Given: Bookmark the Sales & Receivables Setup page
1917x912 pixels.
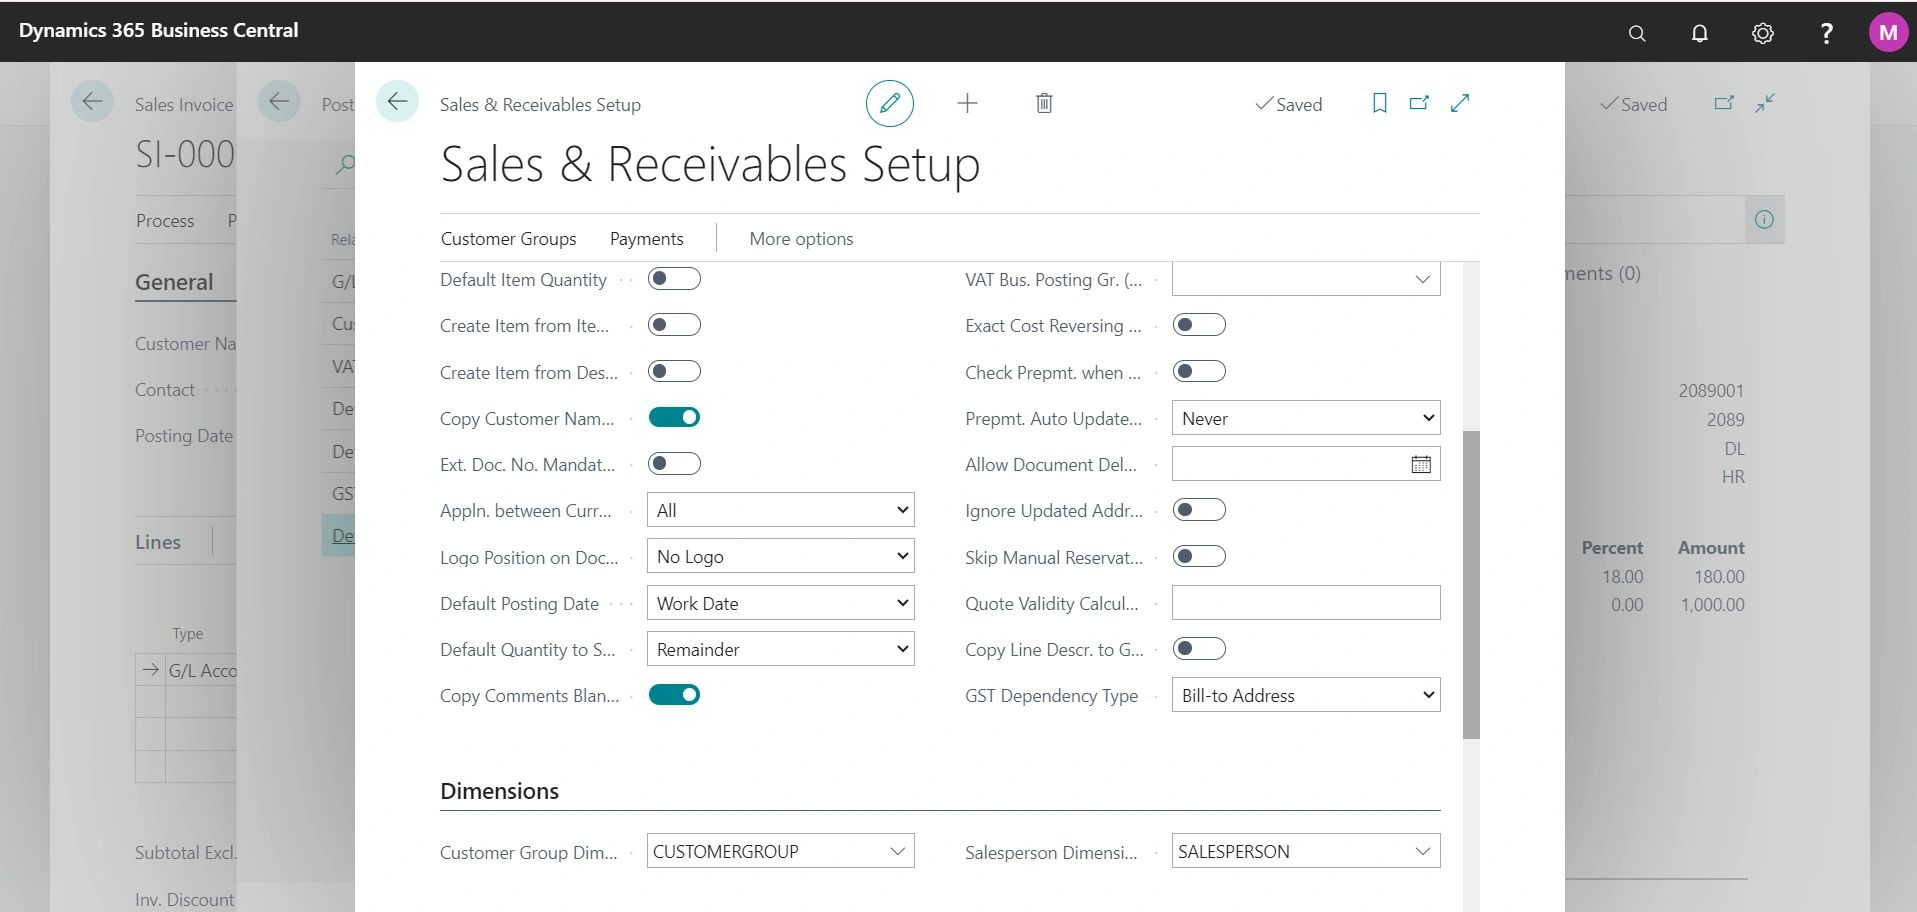Looking at the screenshot, I should point(1379,103).
